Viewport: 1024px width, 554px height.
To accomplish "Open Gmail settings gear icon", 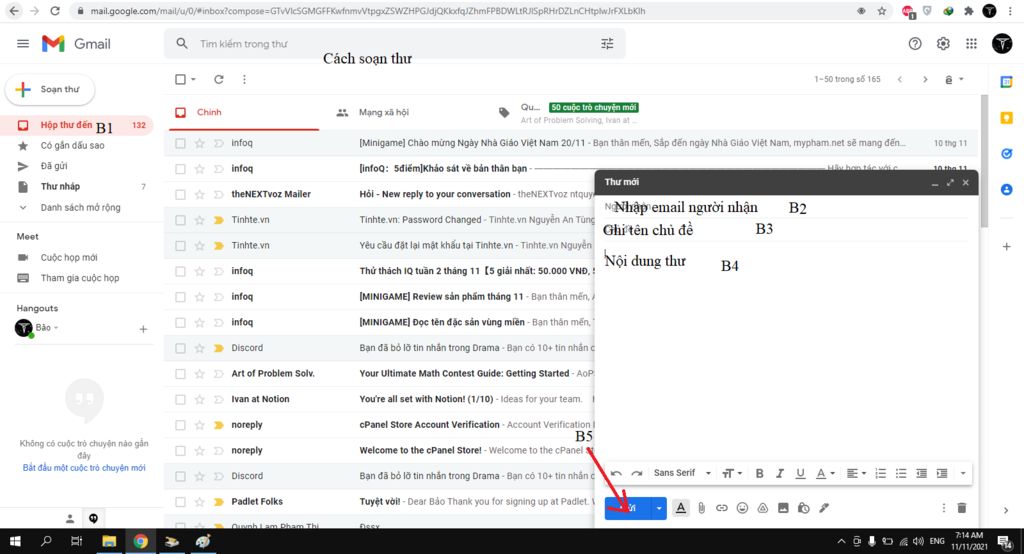I will 943,44.
